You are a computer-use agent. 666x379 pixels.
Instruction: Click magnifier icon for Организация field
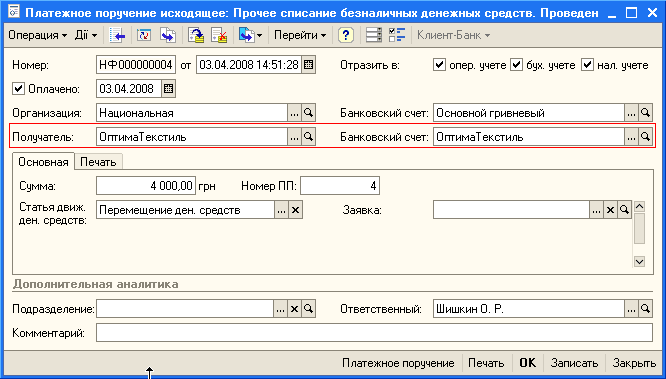[309, 113]
